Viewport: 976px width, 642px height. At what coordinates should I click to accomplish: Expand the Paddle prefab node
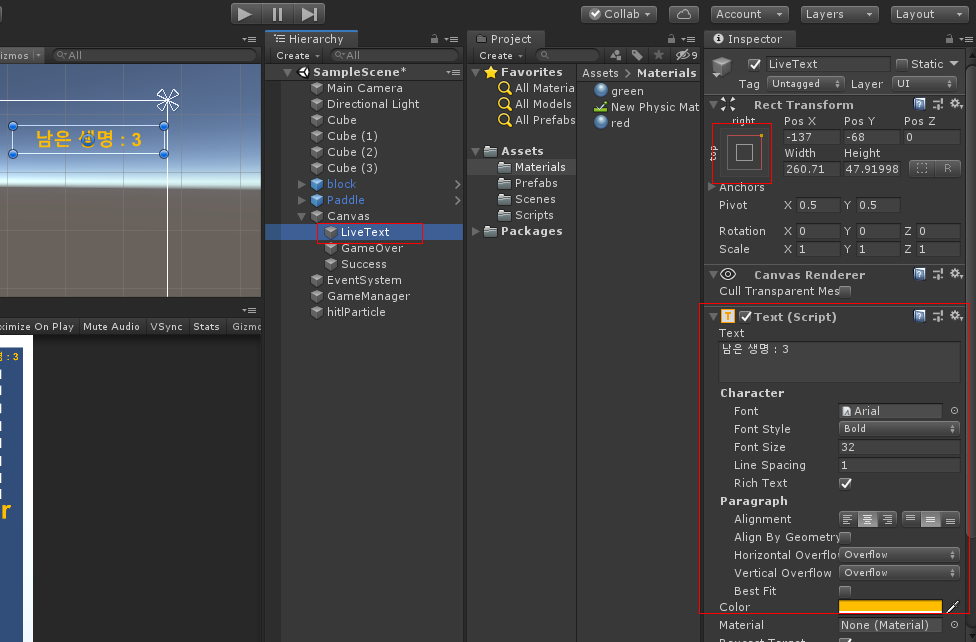tap(302, 201)
